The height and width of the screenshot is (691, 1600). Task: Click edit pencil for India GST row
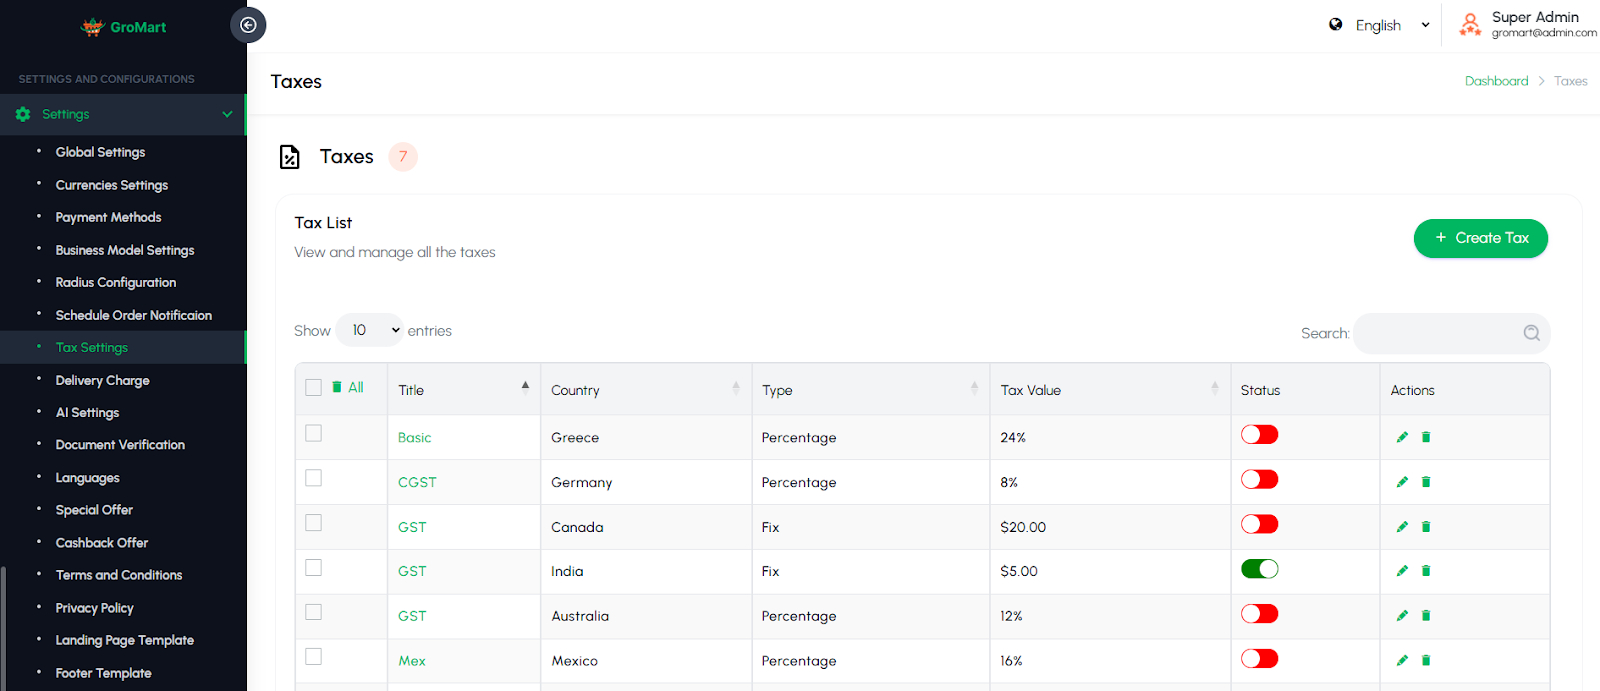point(1402,571)
